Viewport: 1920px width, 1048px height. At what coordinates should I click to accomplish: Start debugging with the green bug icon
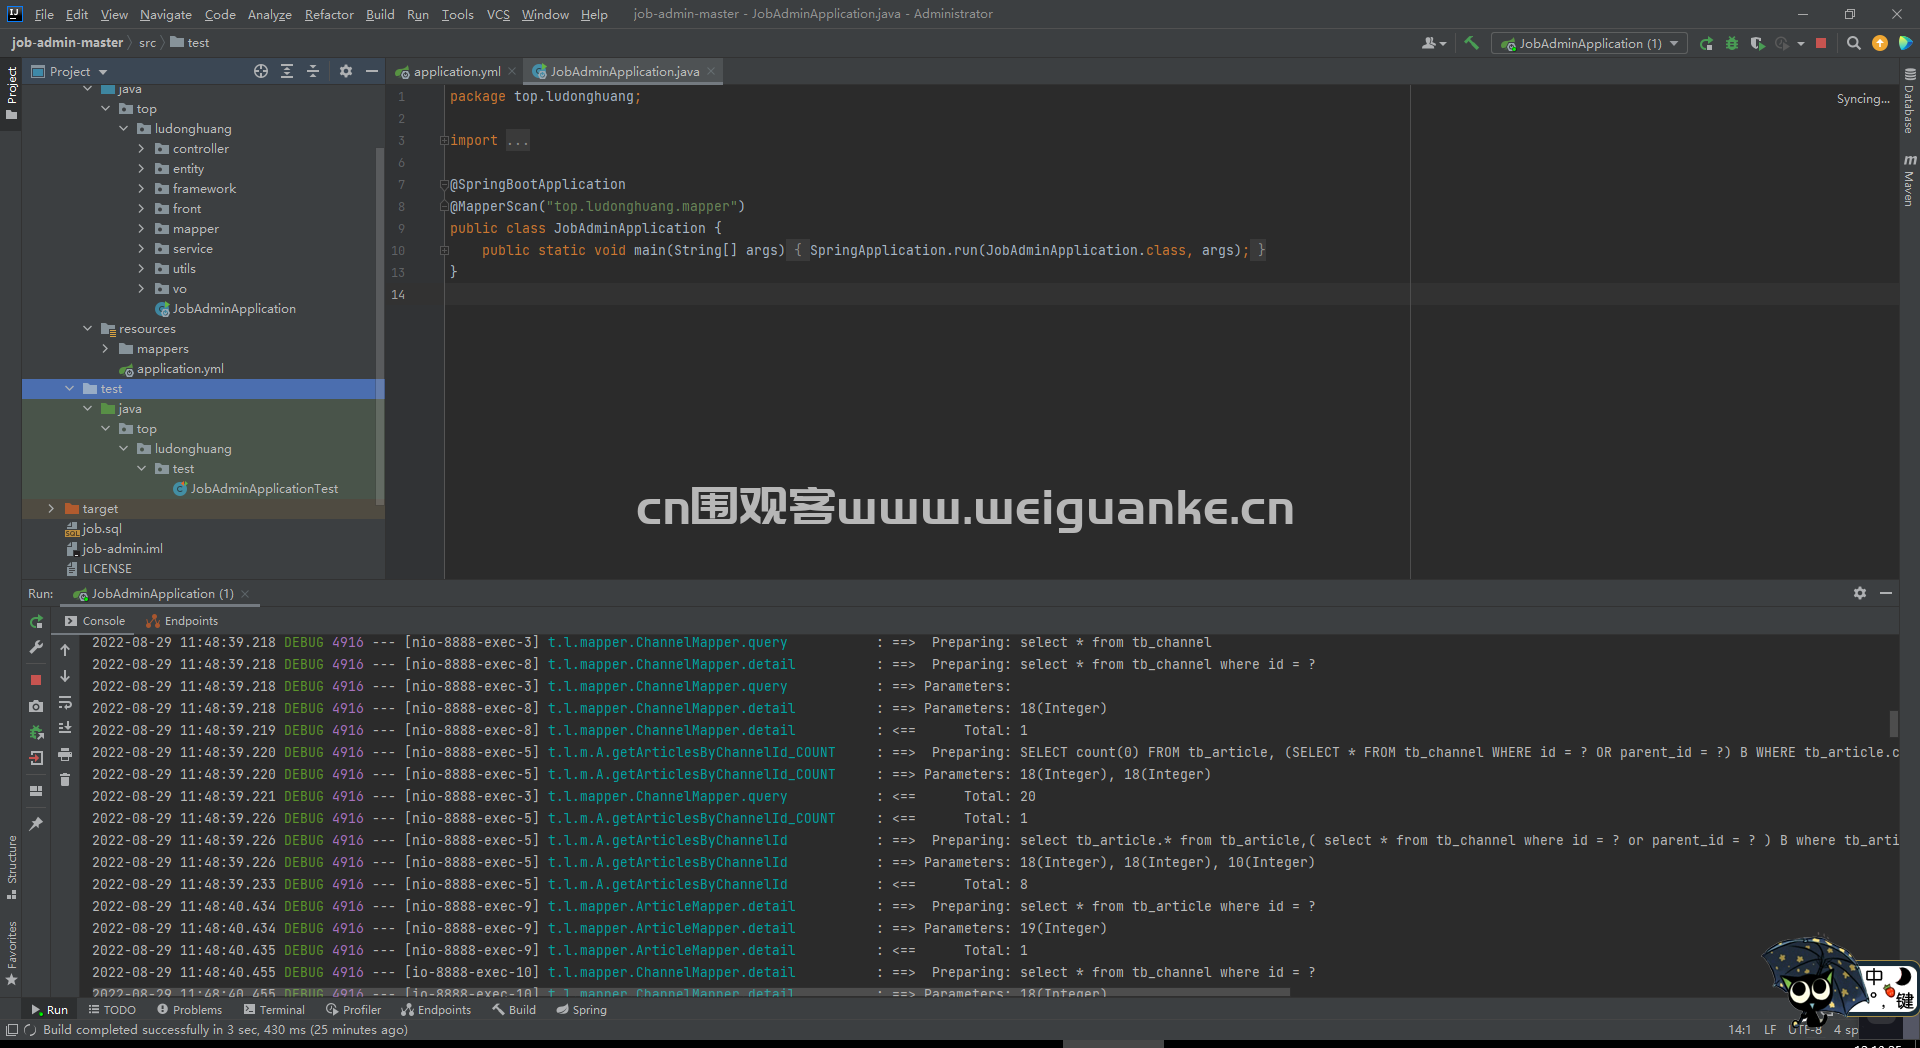[x=1732, y=43]
